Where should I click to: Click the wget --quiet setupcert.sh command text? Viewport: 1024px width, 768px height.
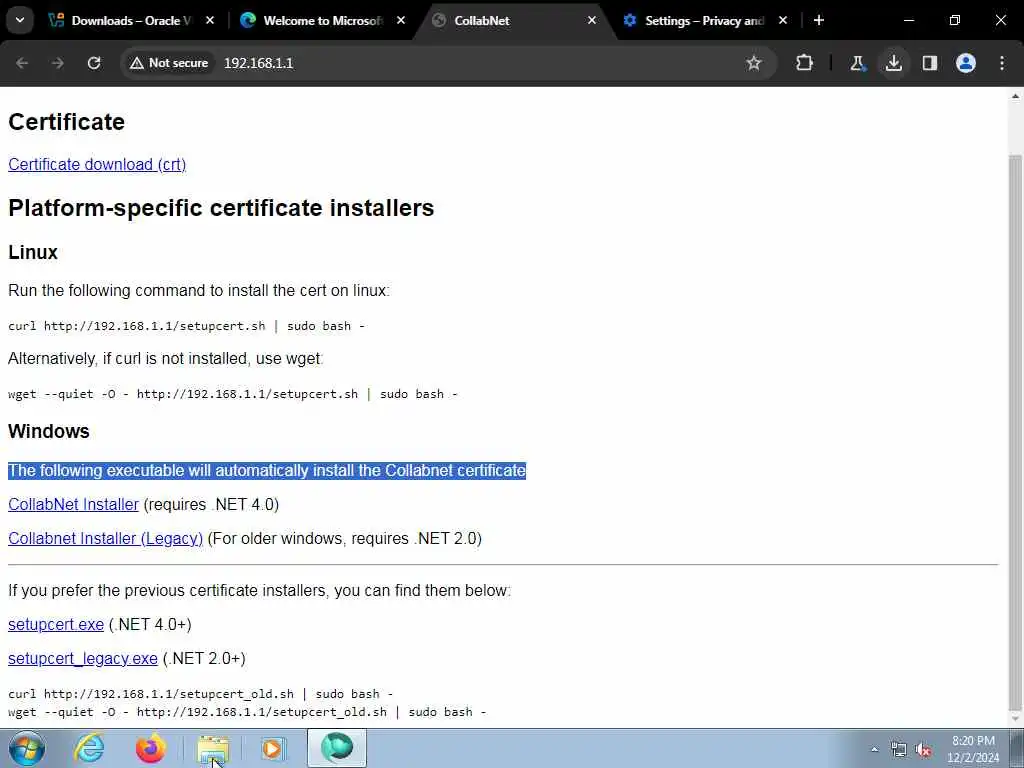232,394
